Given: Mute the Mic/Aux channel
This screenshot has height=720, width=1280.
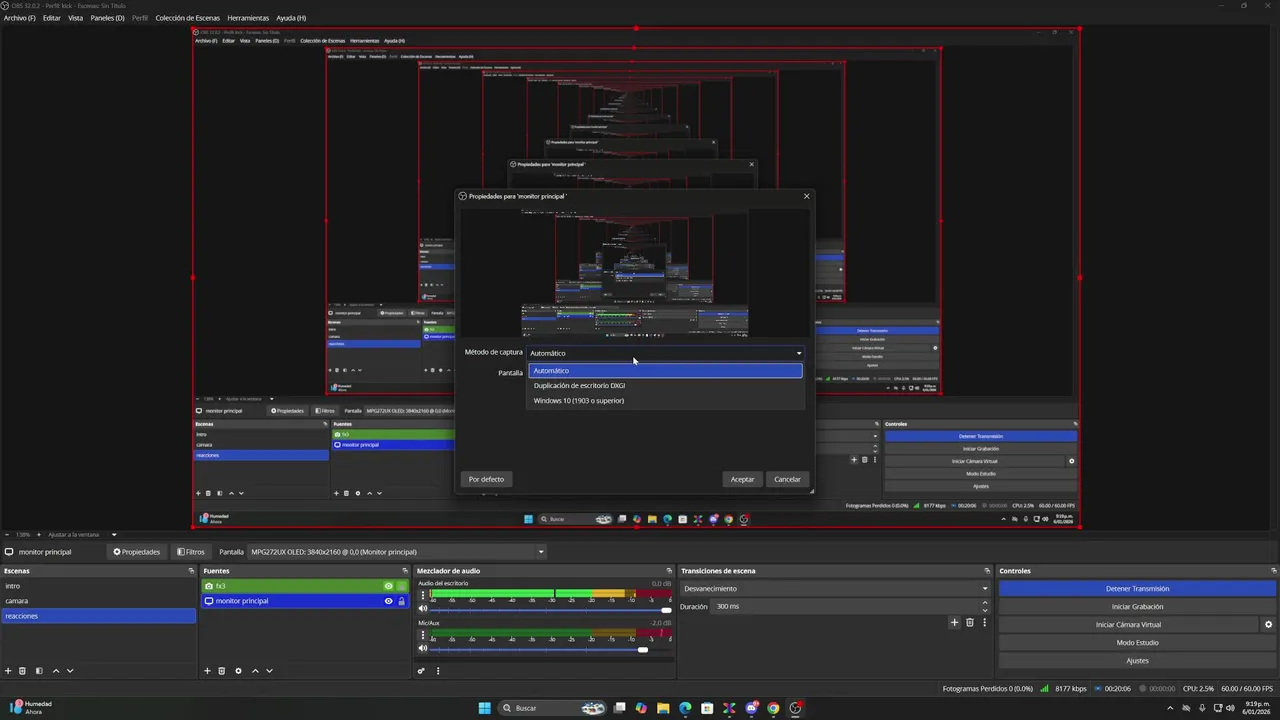Looking at the screenshot, I should tap(423, 649).
